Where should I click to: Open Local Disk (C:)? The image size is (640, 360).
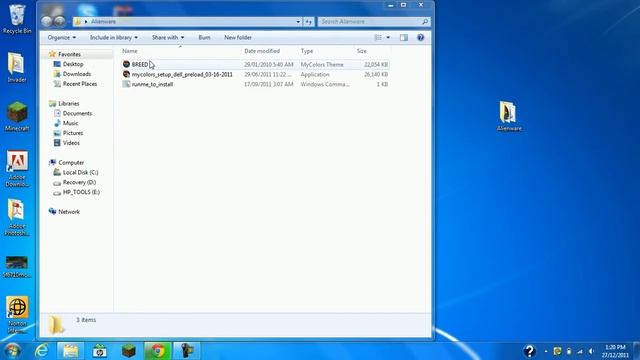tap(80, 173)
